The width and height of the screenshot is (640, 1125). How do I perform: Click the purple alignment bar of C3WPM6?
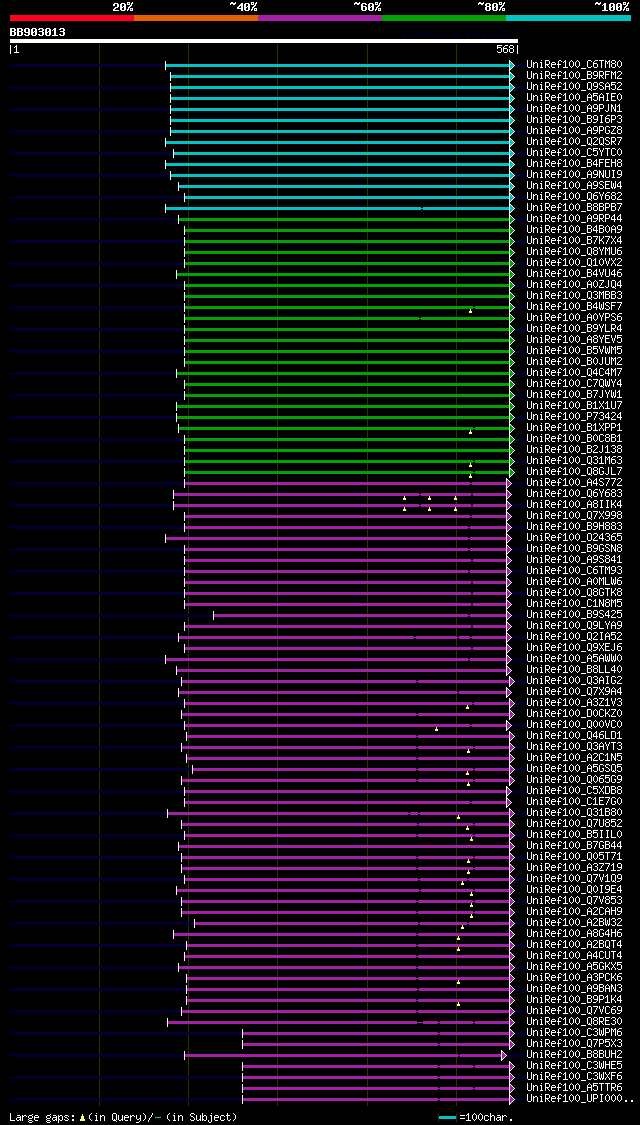pyautogui.click(x=376, y=1033)
